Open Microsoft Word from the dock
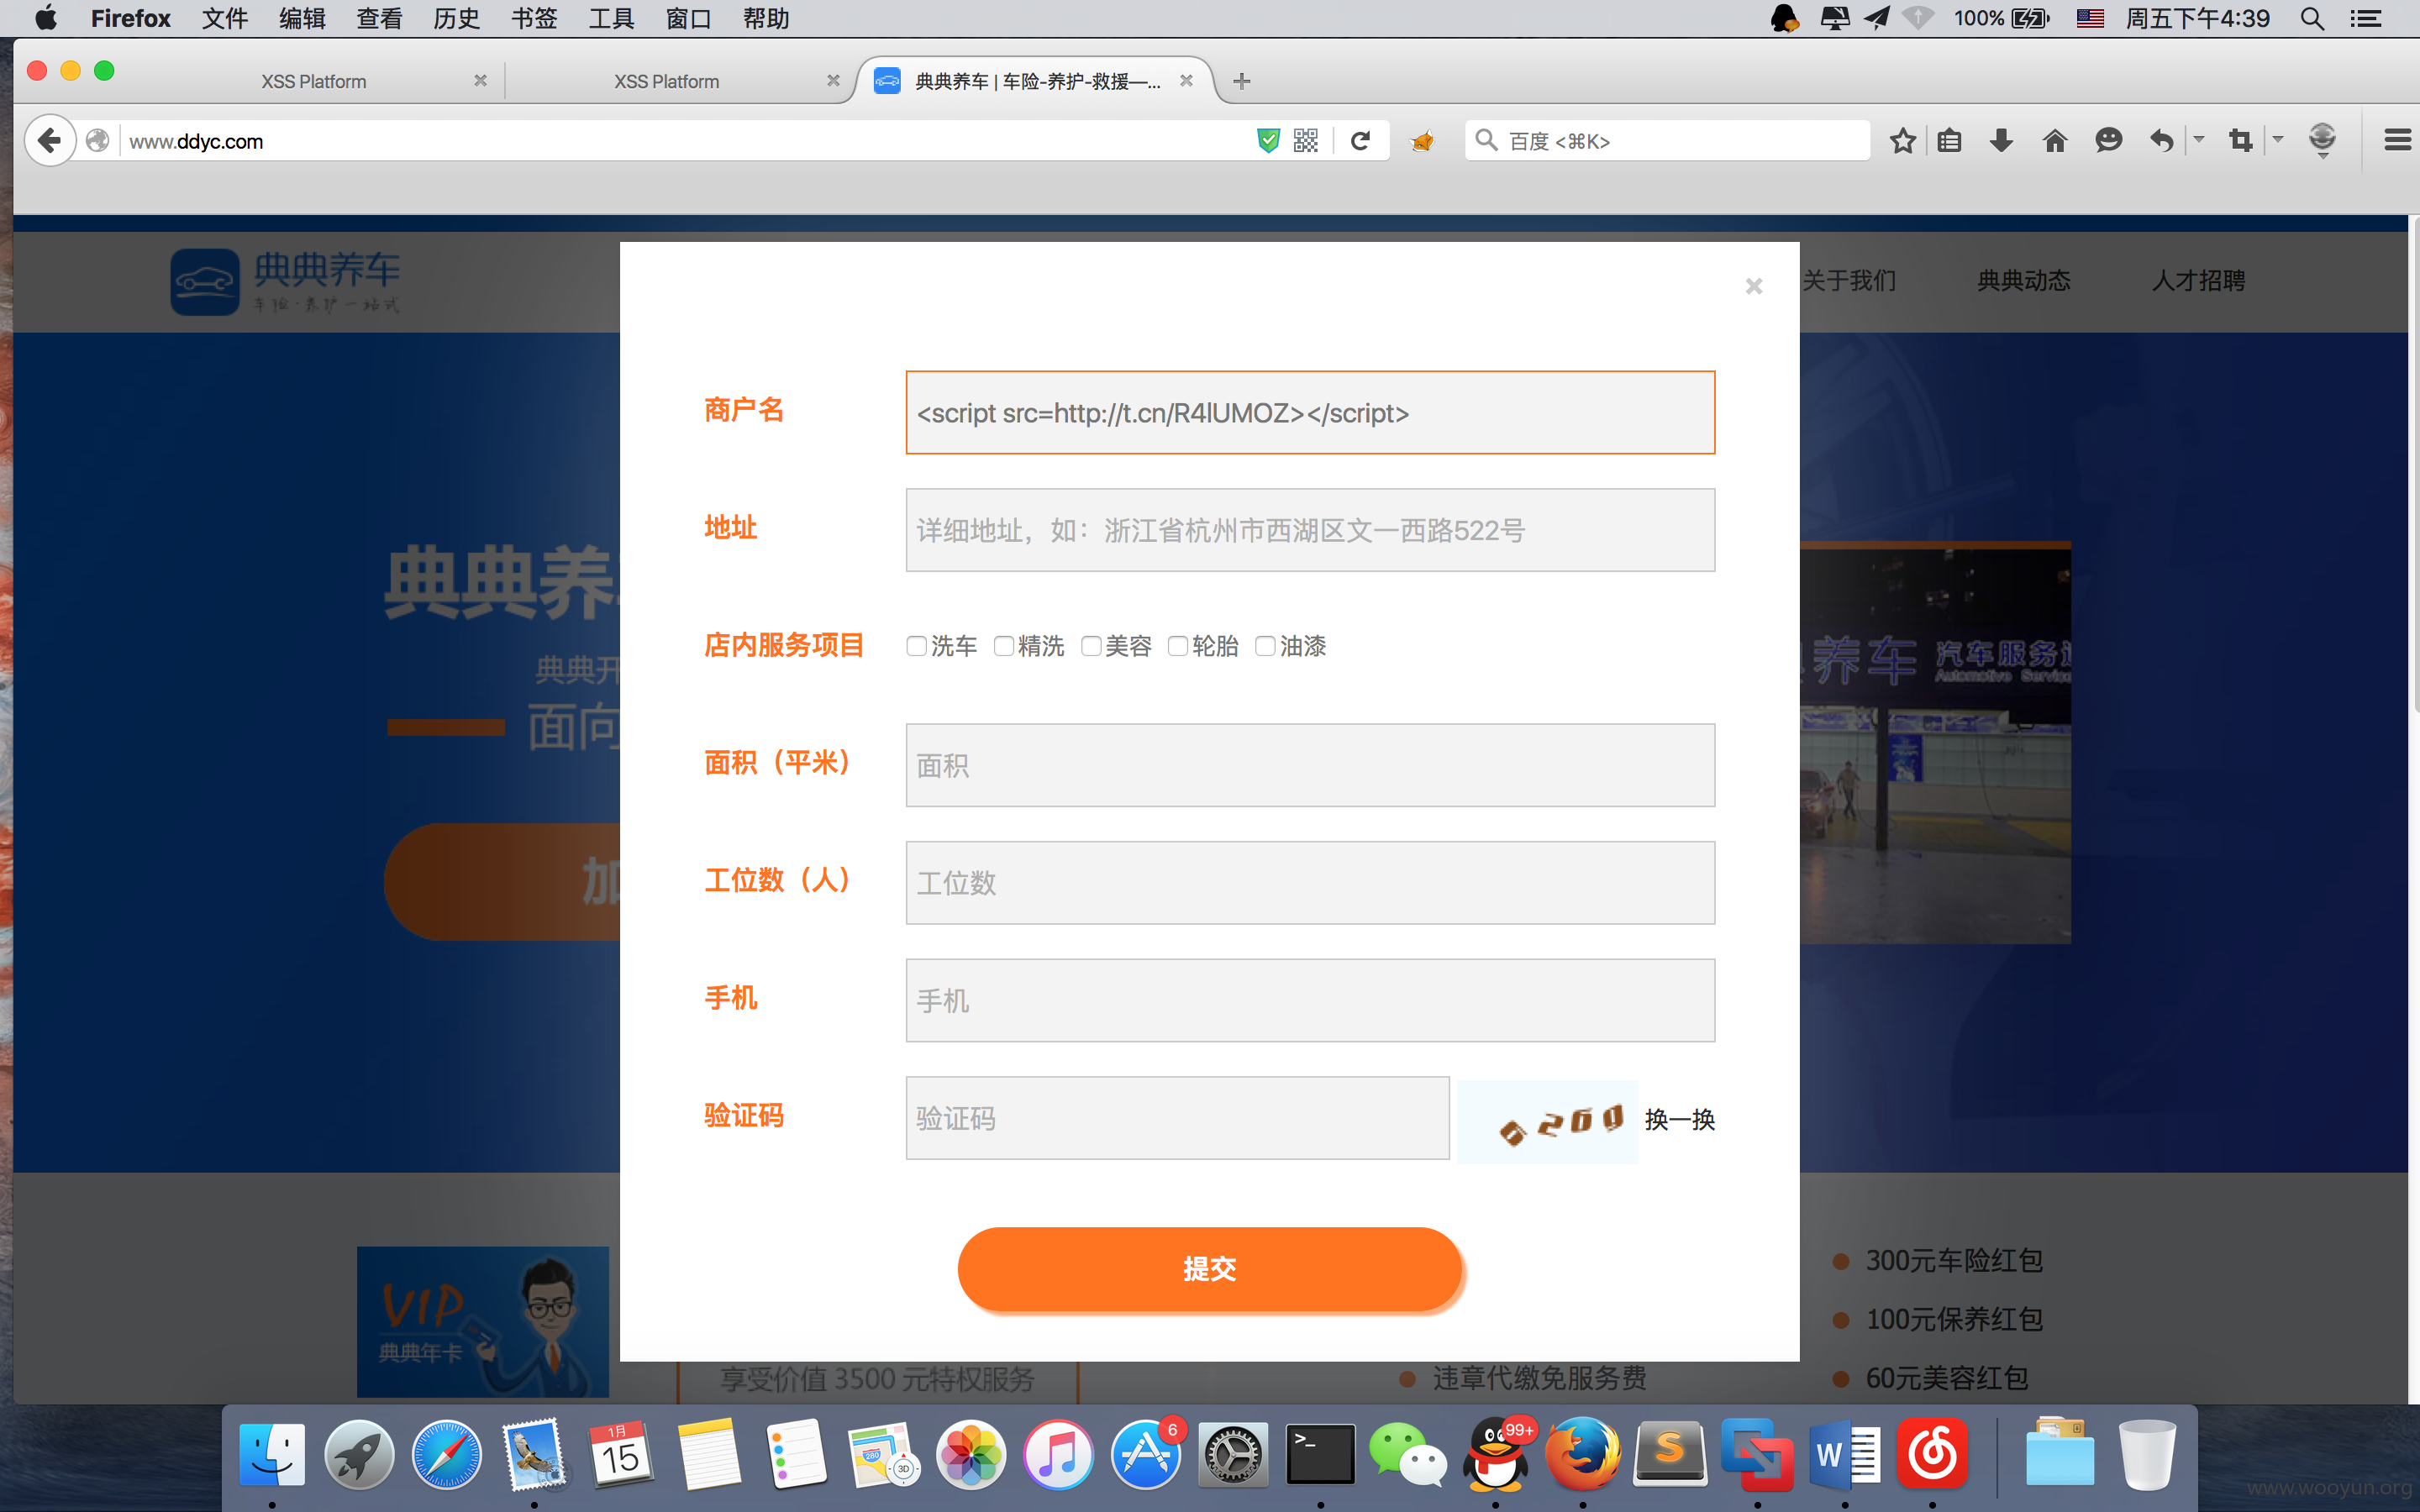The height and width of the screenshot is (1512, 2420). [x=1845, y=1454]
